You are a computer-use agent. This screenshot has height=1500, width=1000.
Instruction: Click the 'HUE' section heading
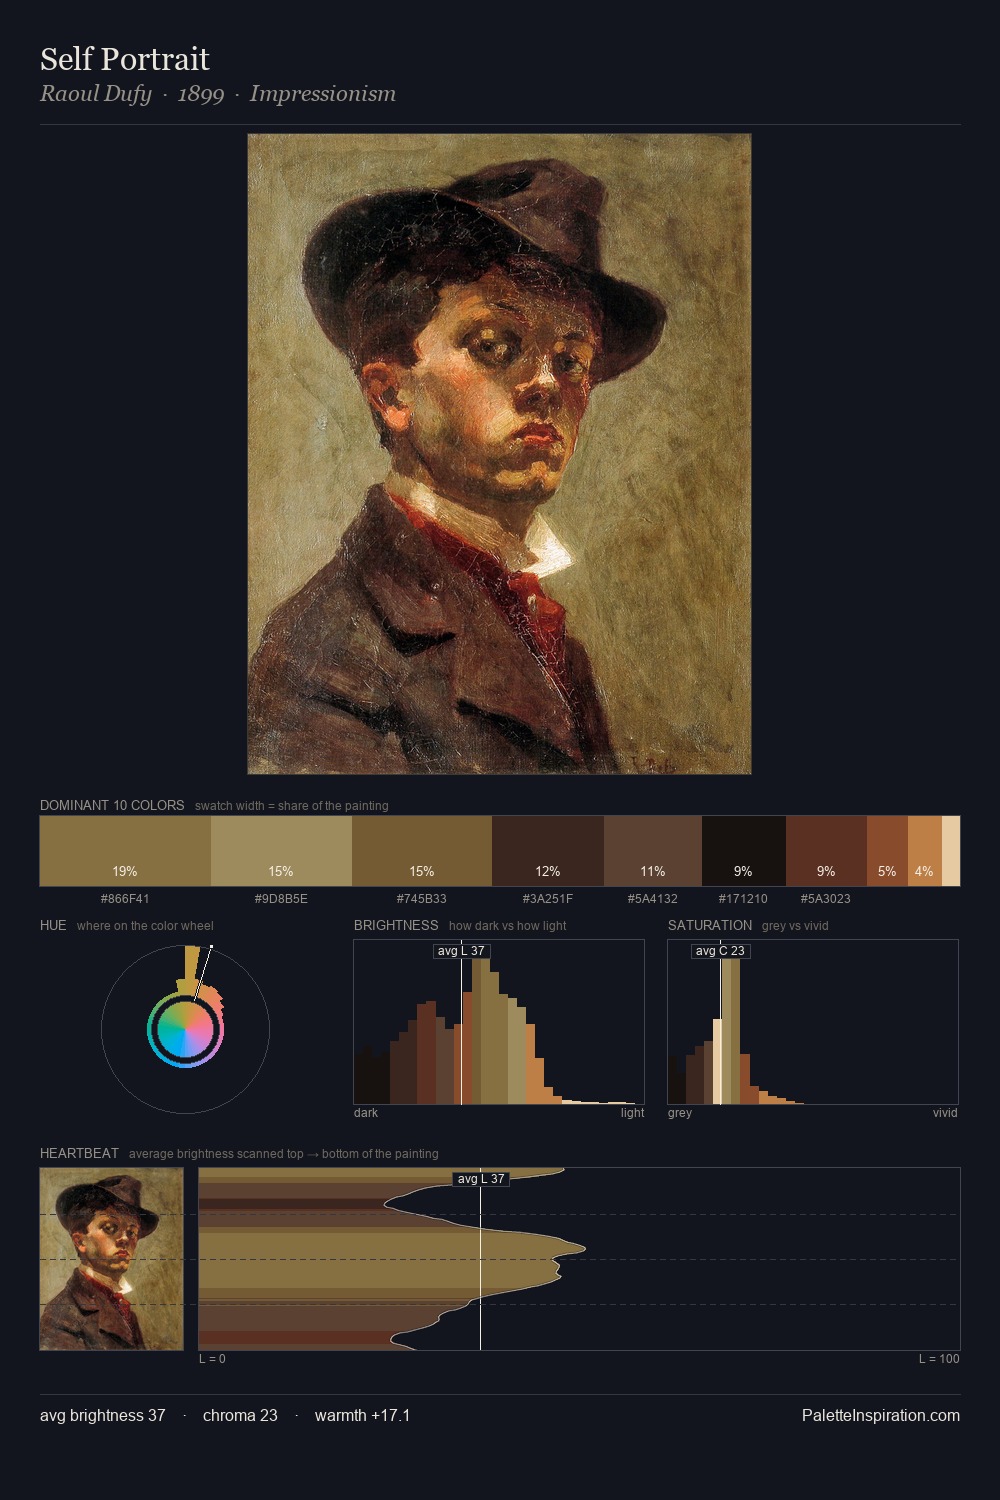tap(53, 925)
